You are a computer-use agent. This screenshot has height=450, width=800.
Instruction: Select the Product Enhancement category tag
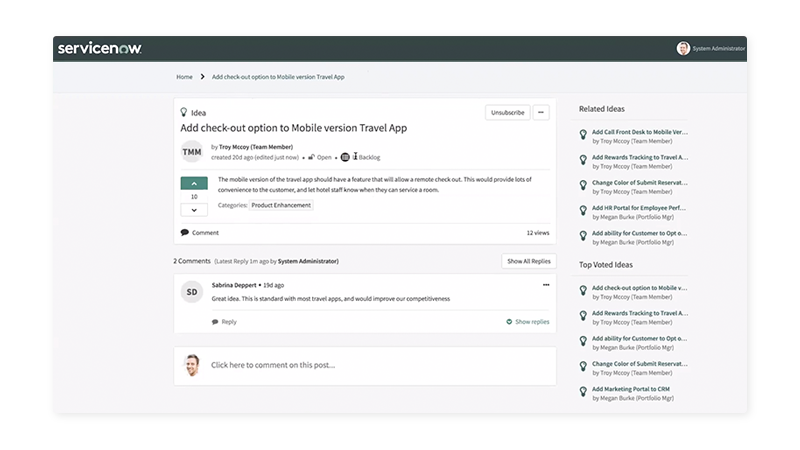(281, 205)
